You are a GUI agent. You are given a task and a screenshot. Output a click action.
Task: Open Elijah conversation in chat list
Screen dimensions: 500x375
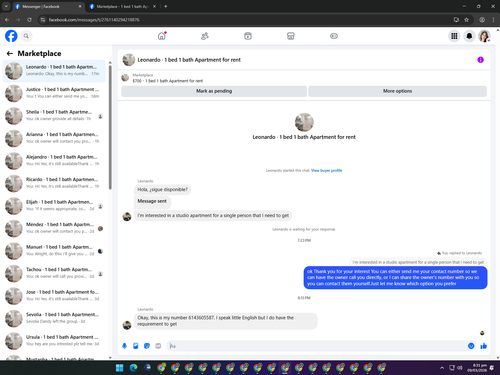pyautogui.click(x=54, y=206)
